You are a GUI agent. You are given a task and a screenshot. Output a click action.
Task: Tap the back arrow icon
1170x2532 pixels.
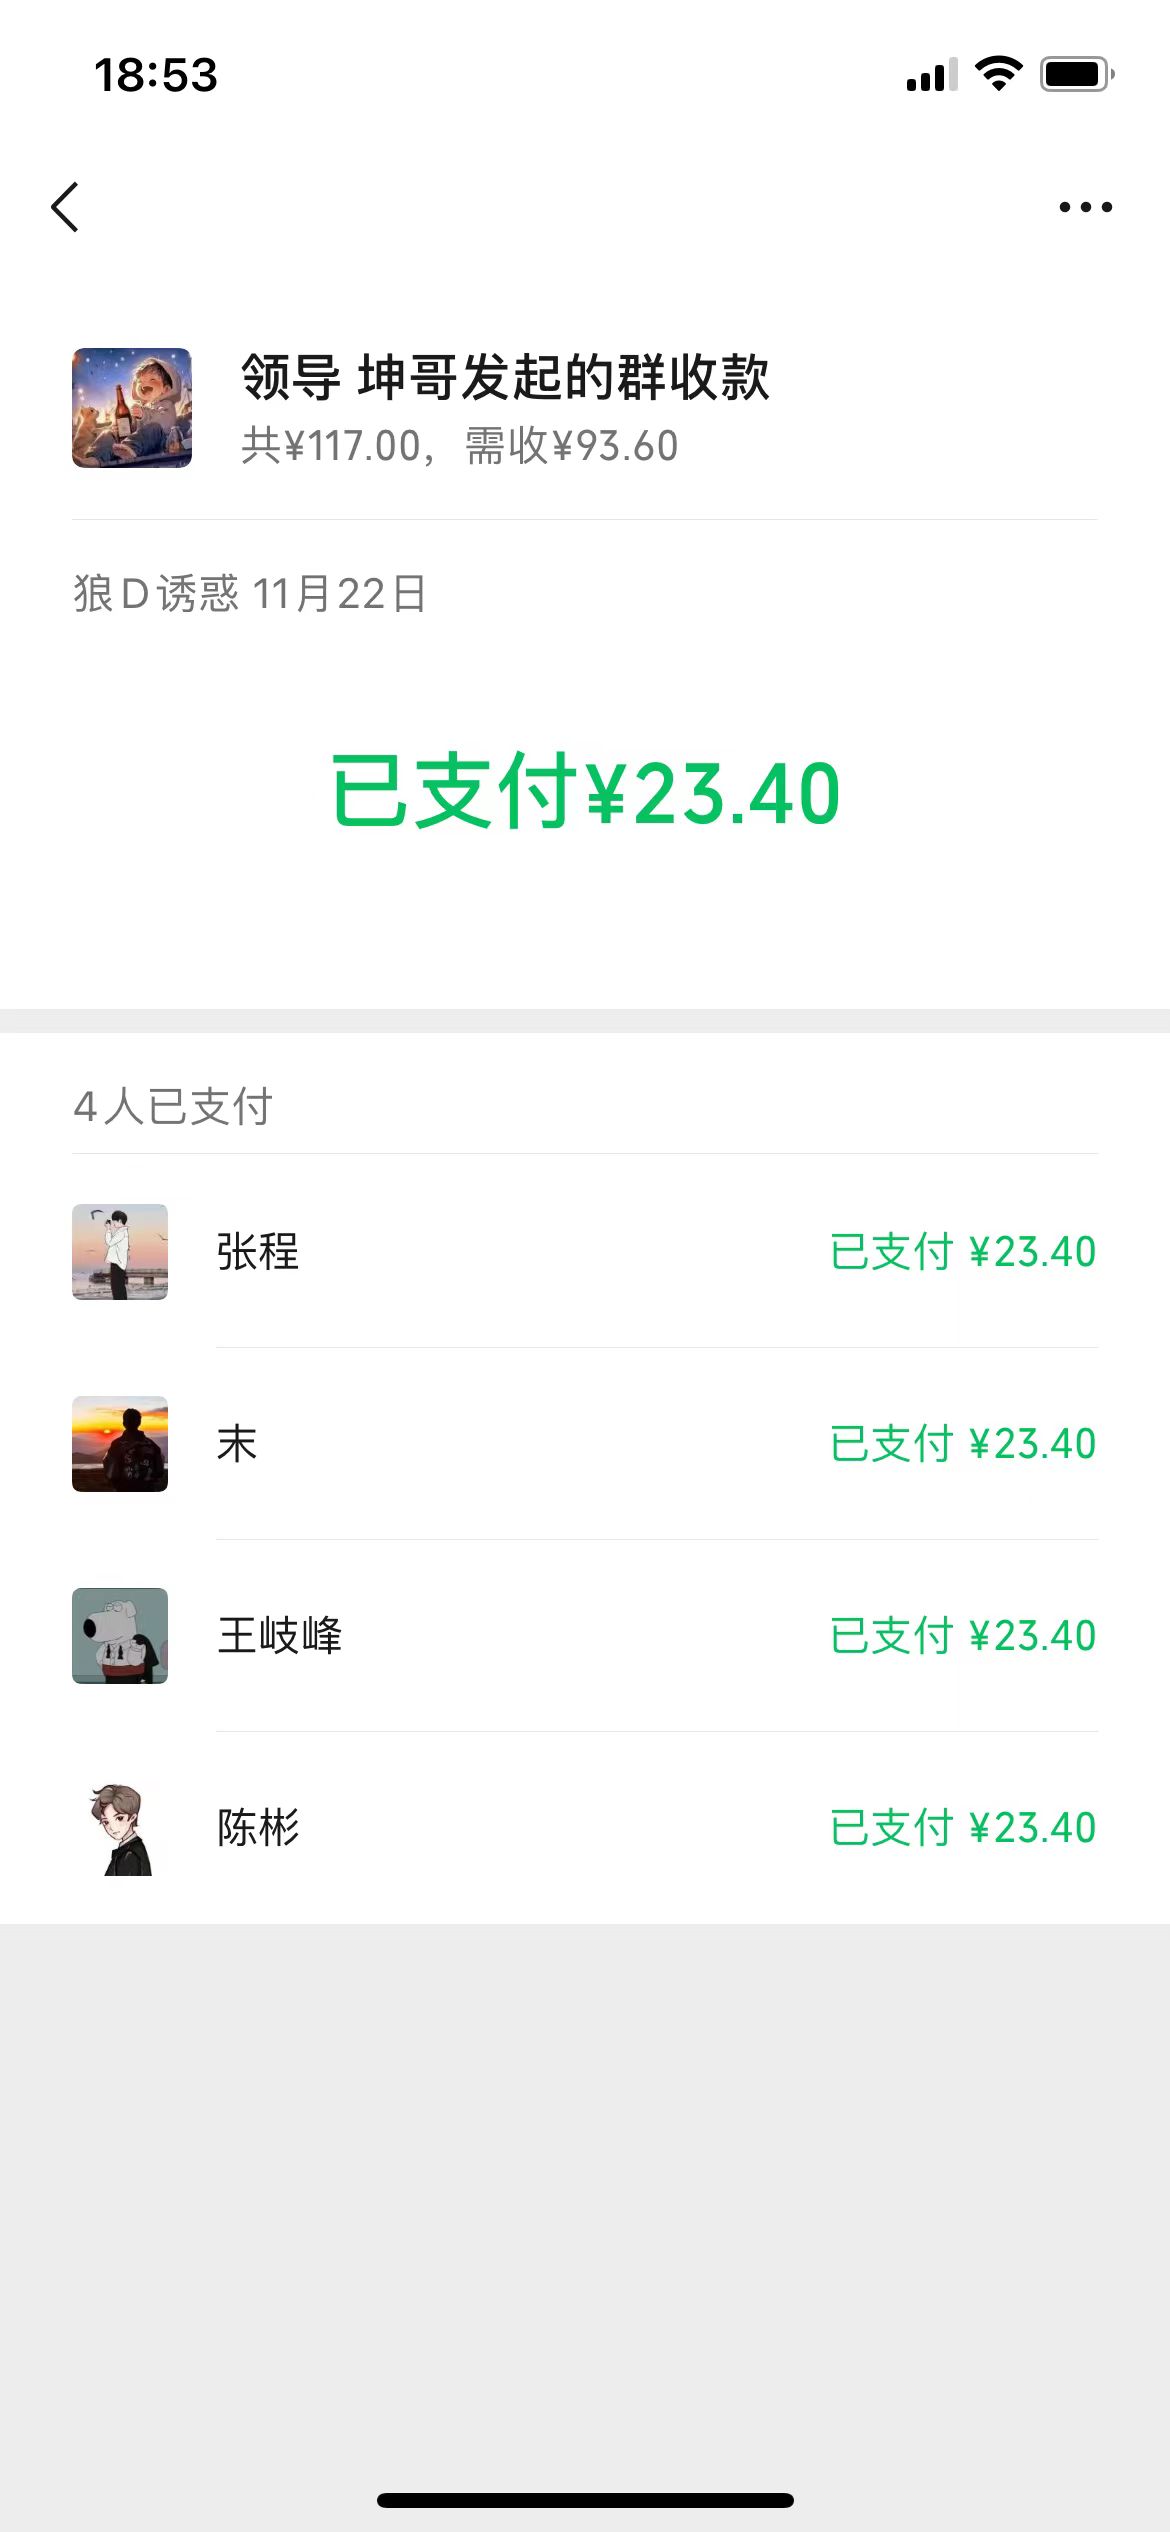66,207
